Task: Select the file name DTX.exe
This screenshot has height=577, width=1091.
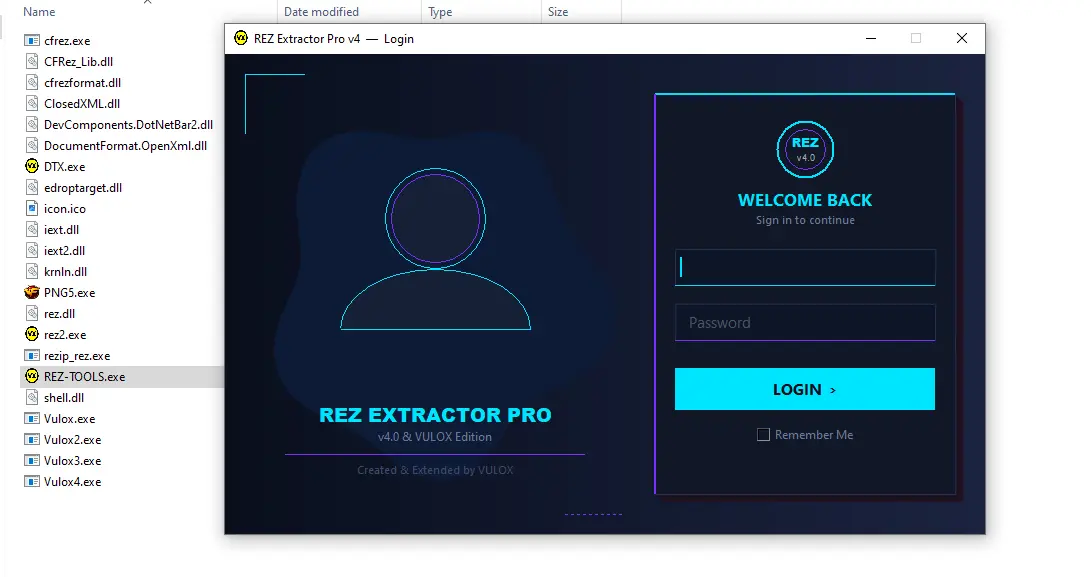Action: (x=65, y=167)
